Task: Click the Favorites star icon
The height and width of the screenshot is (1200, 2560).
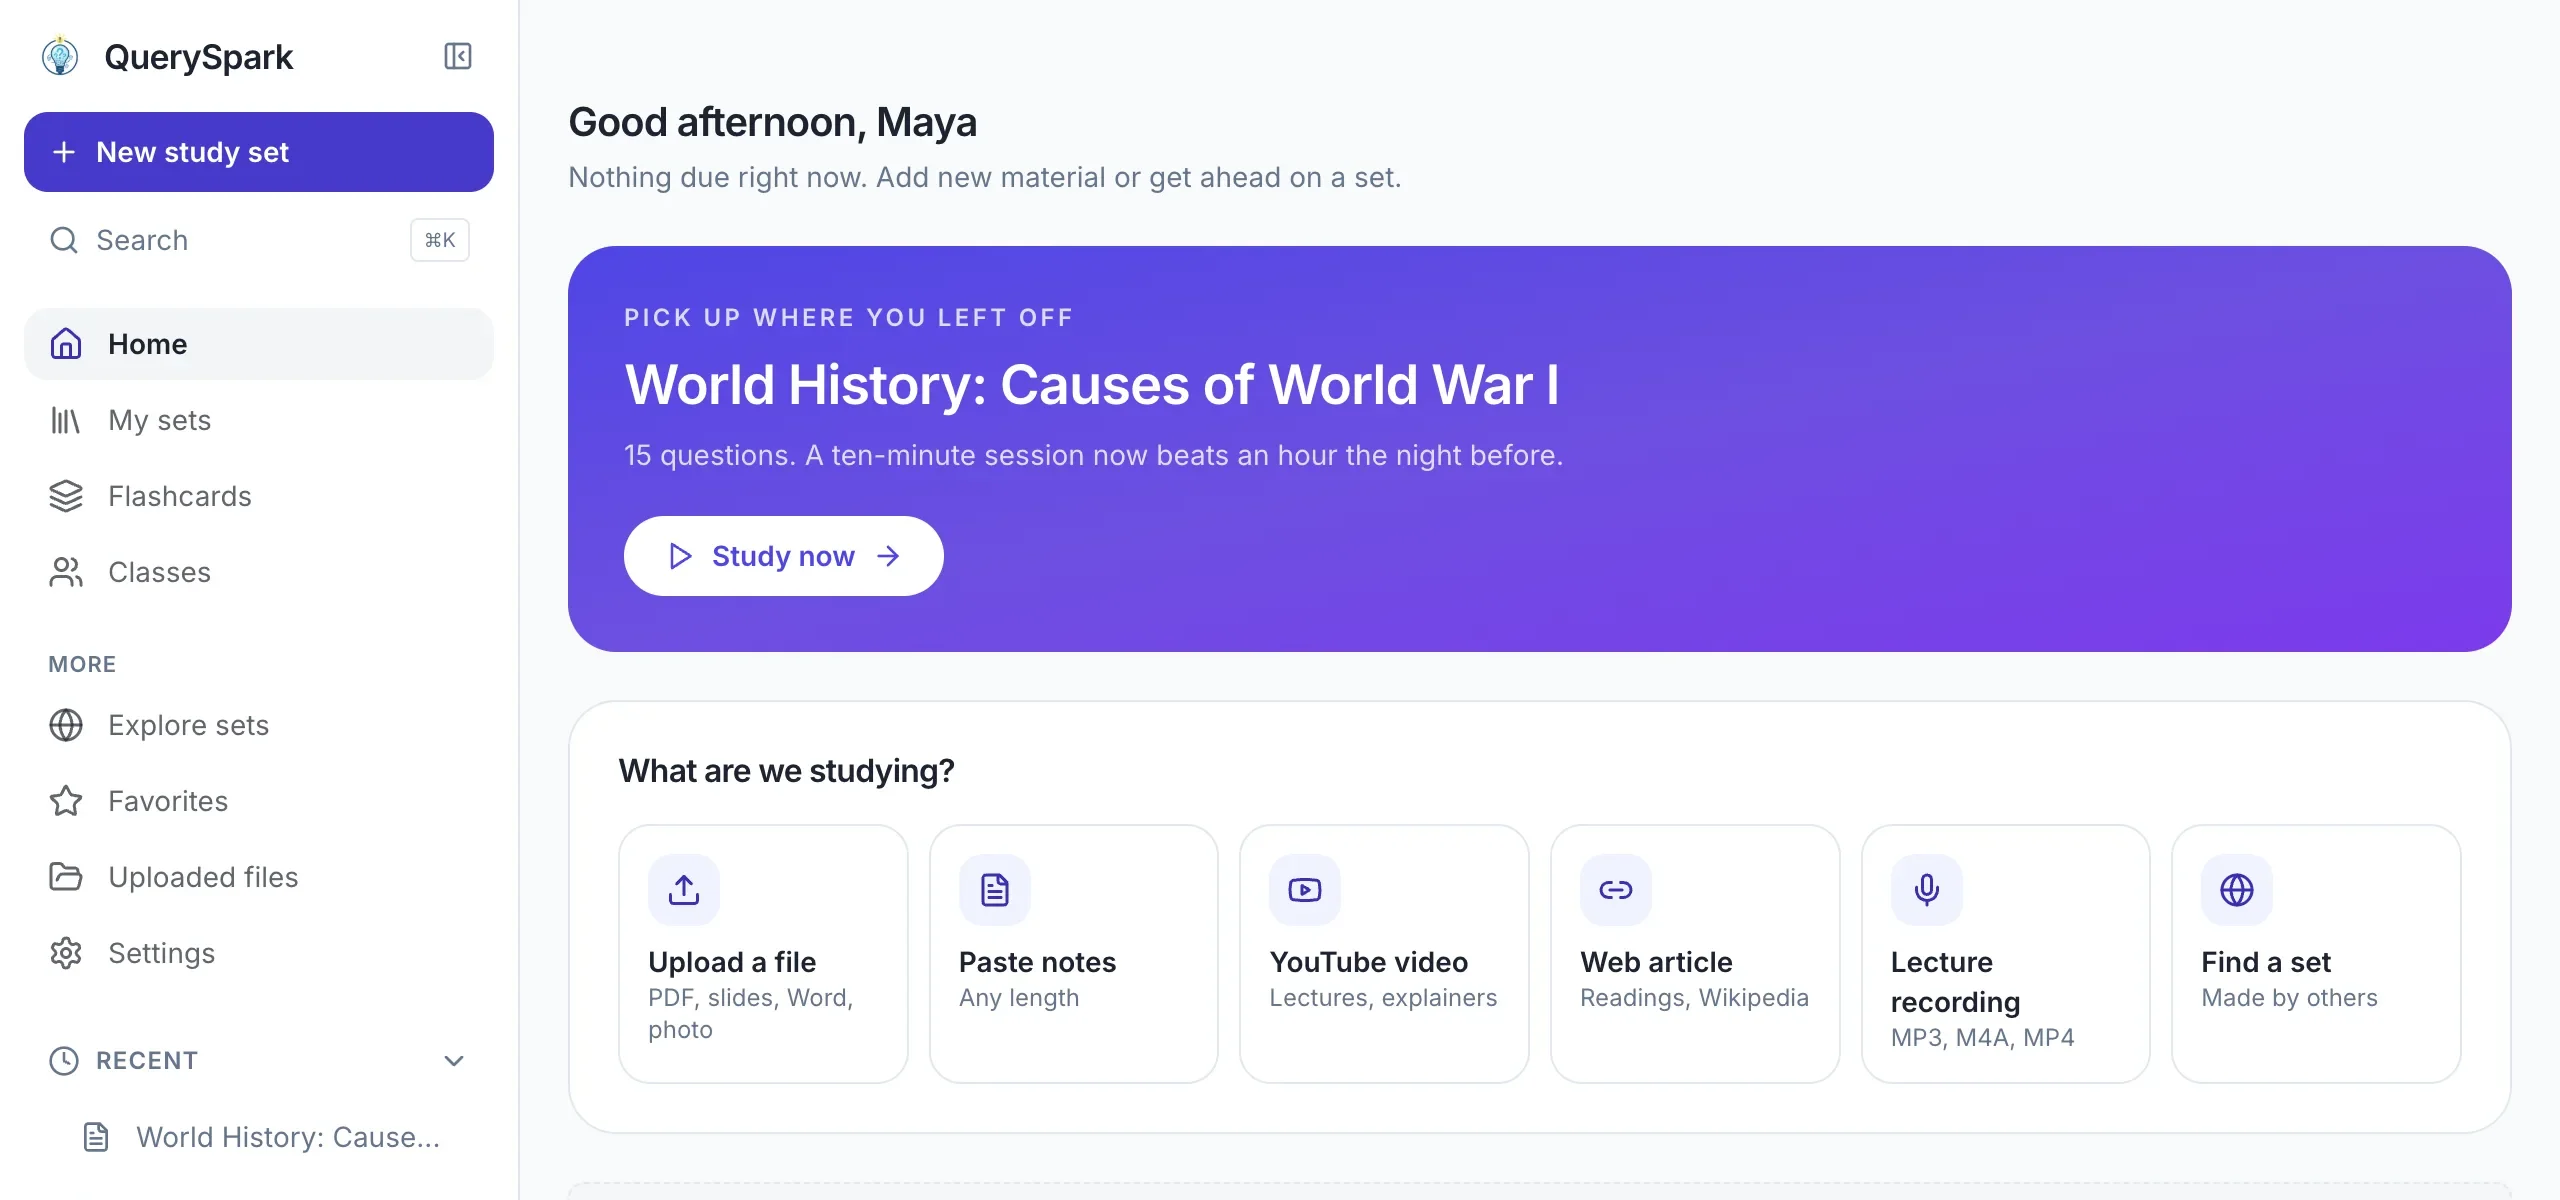Action: click(x=66, y=801)
